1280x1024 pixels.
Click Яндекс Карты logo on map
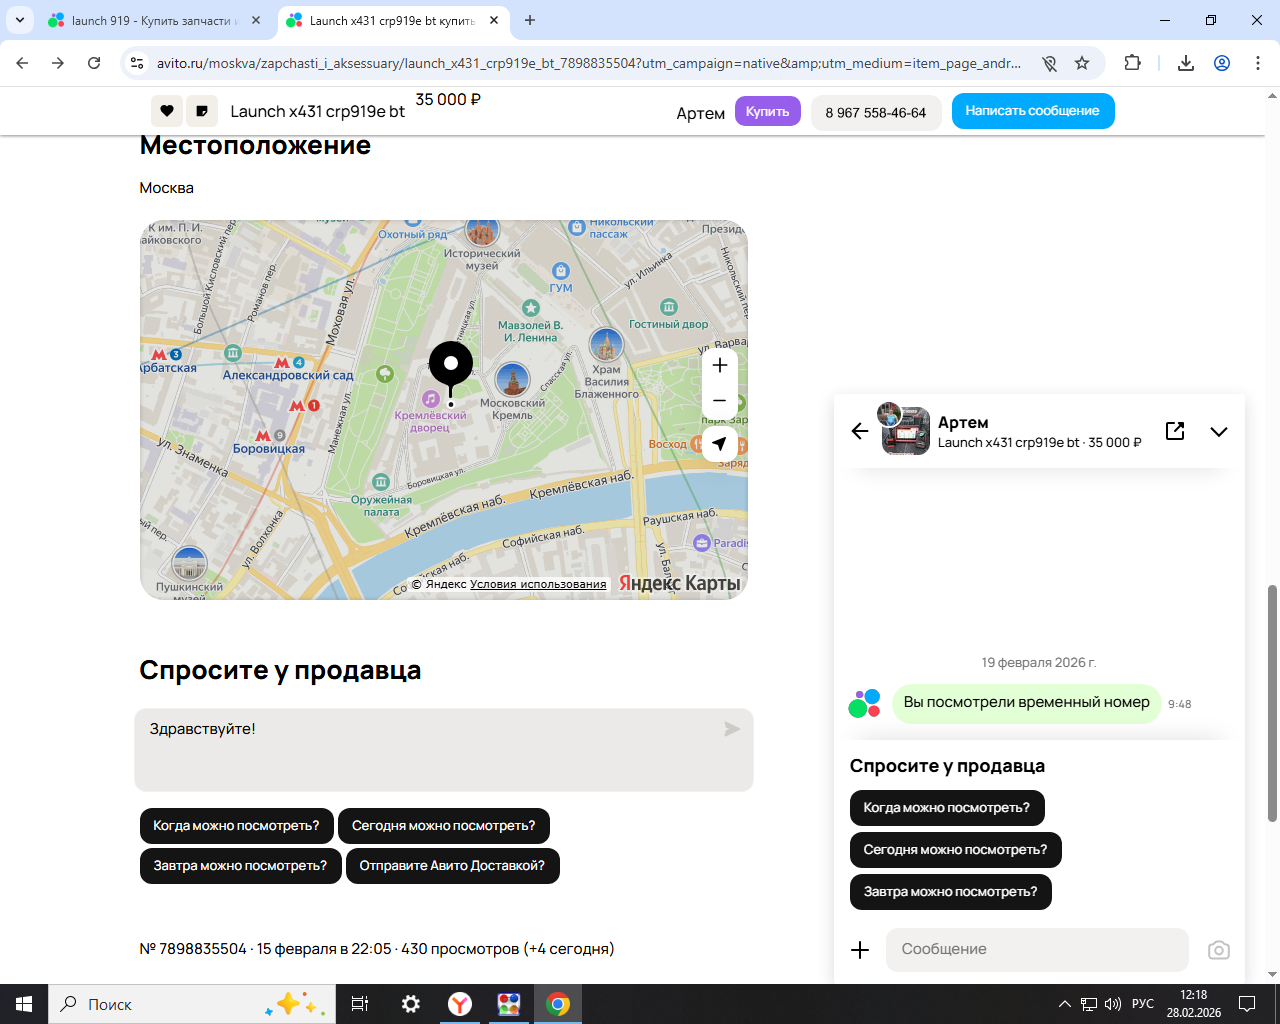click(x=679, y=583)
